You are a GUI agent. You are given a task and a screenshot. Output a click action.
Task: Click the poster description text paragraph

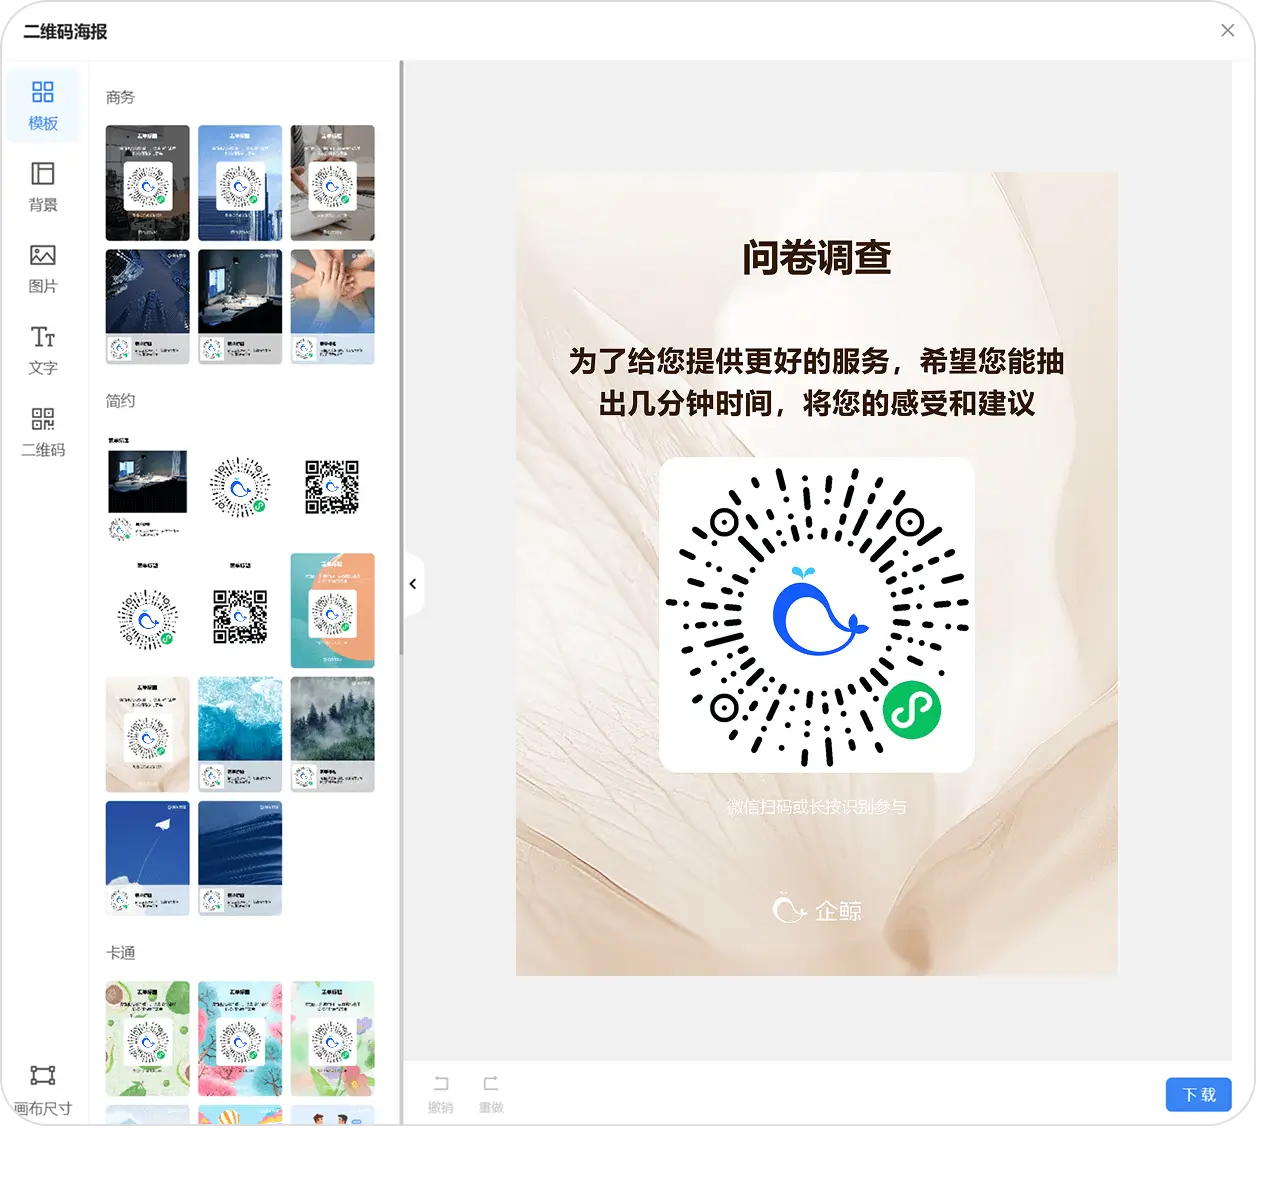point(816,382)
